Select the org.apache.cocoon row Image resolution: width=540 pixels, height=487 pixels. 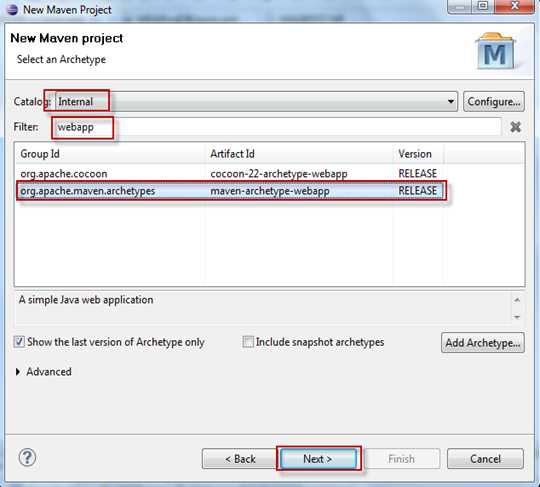(230, 174)
